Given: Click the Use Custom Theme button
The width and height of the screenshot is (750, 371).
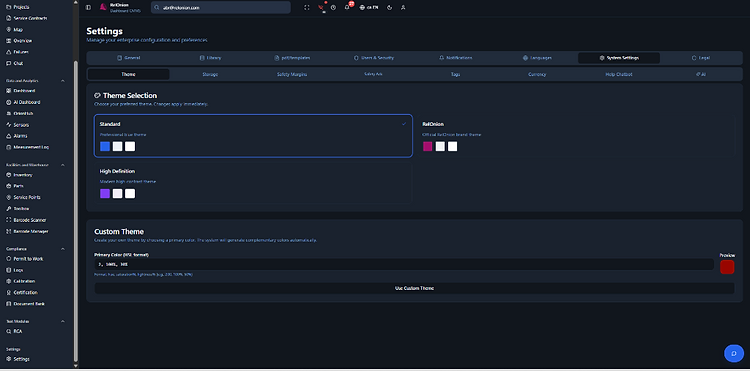Looking at the screenshot, I should (414, 288).
